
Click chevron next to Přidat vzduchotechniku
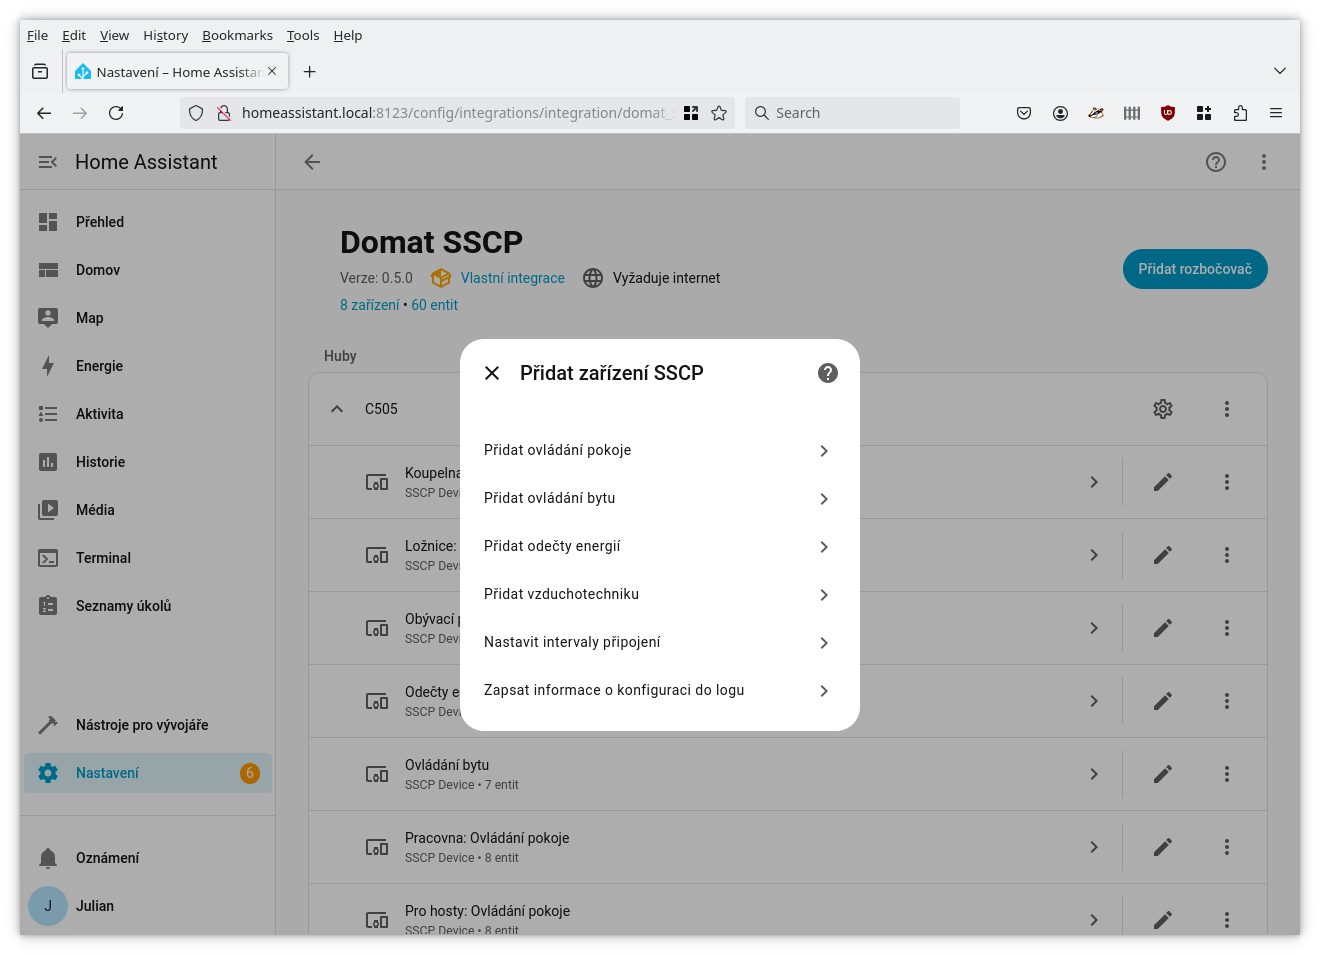[x=824, y=595]
